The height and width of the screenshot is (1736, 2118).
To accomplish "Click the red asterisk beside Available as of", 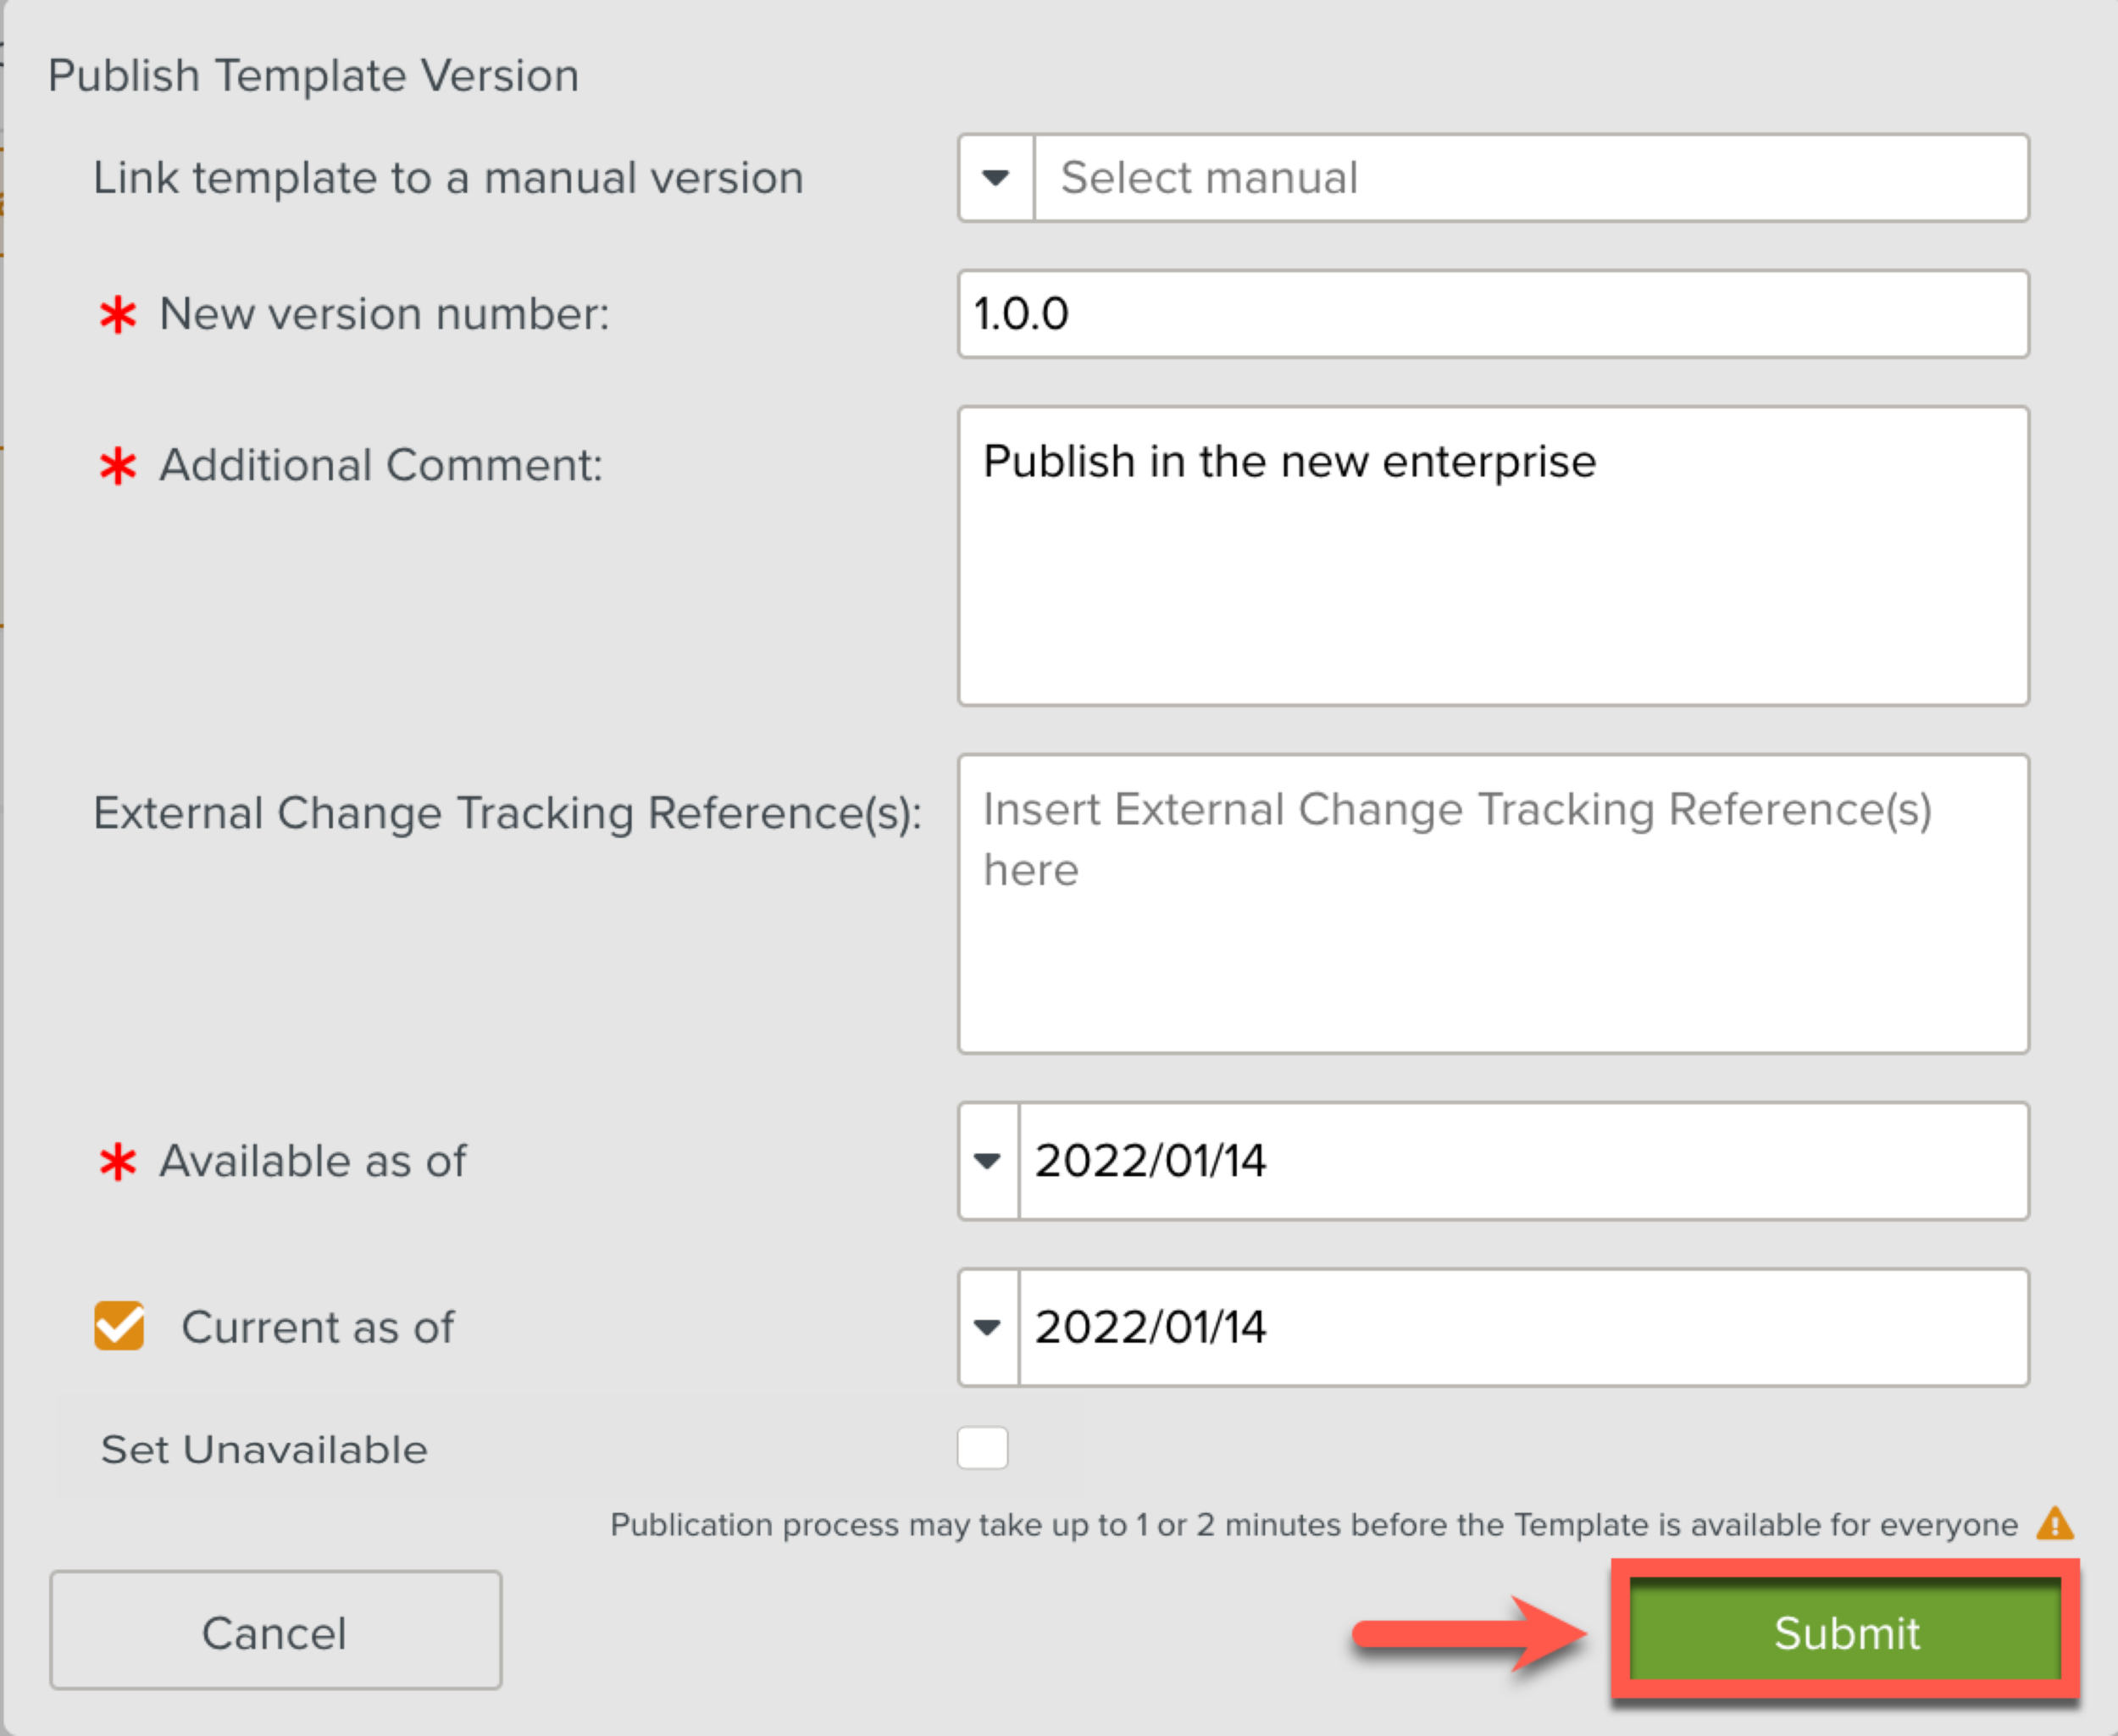I will 118,1162.
